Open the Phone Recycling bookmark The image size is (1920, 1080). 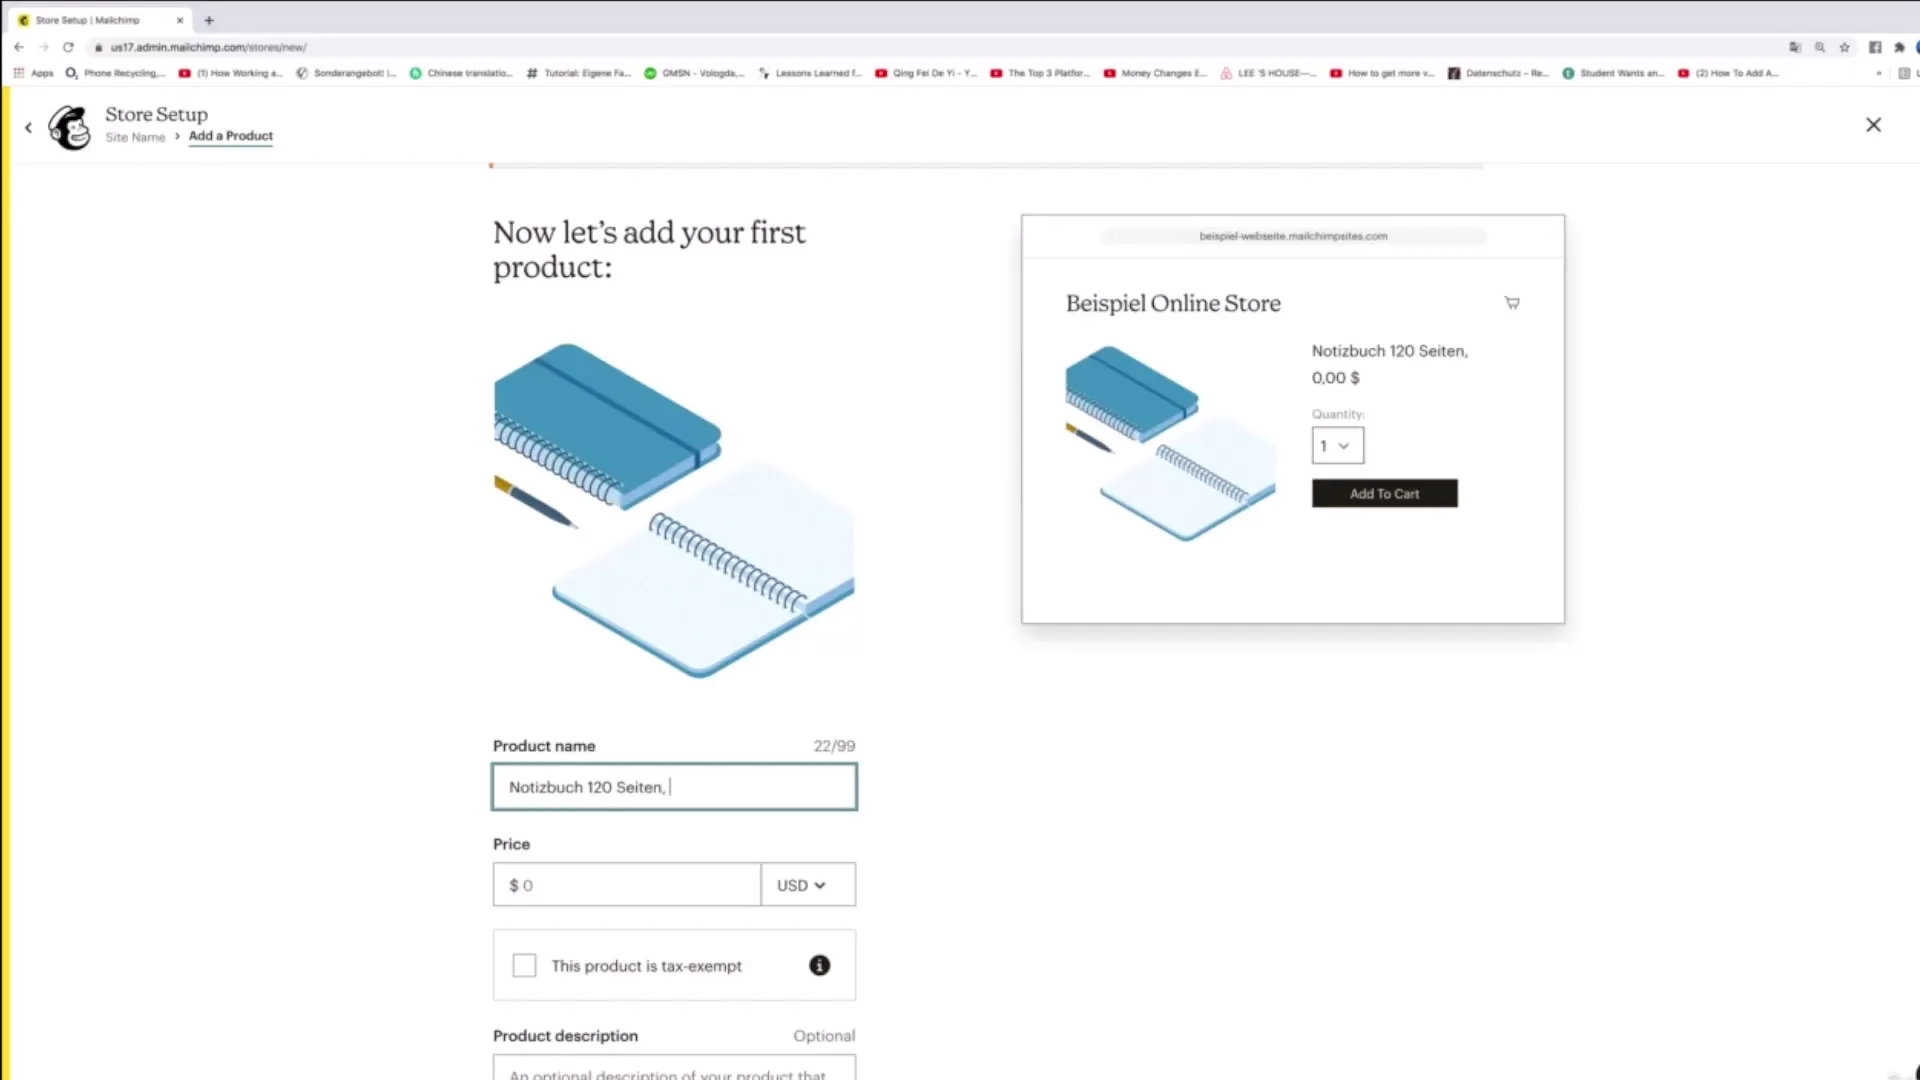tap(114, 73)
